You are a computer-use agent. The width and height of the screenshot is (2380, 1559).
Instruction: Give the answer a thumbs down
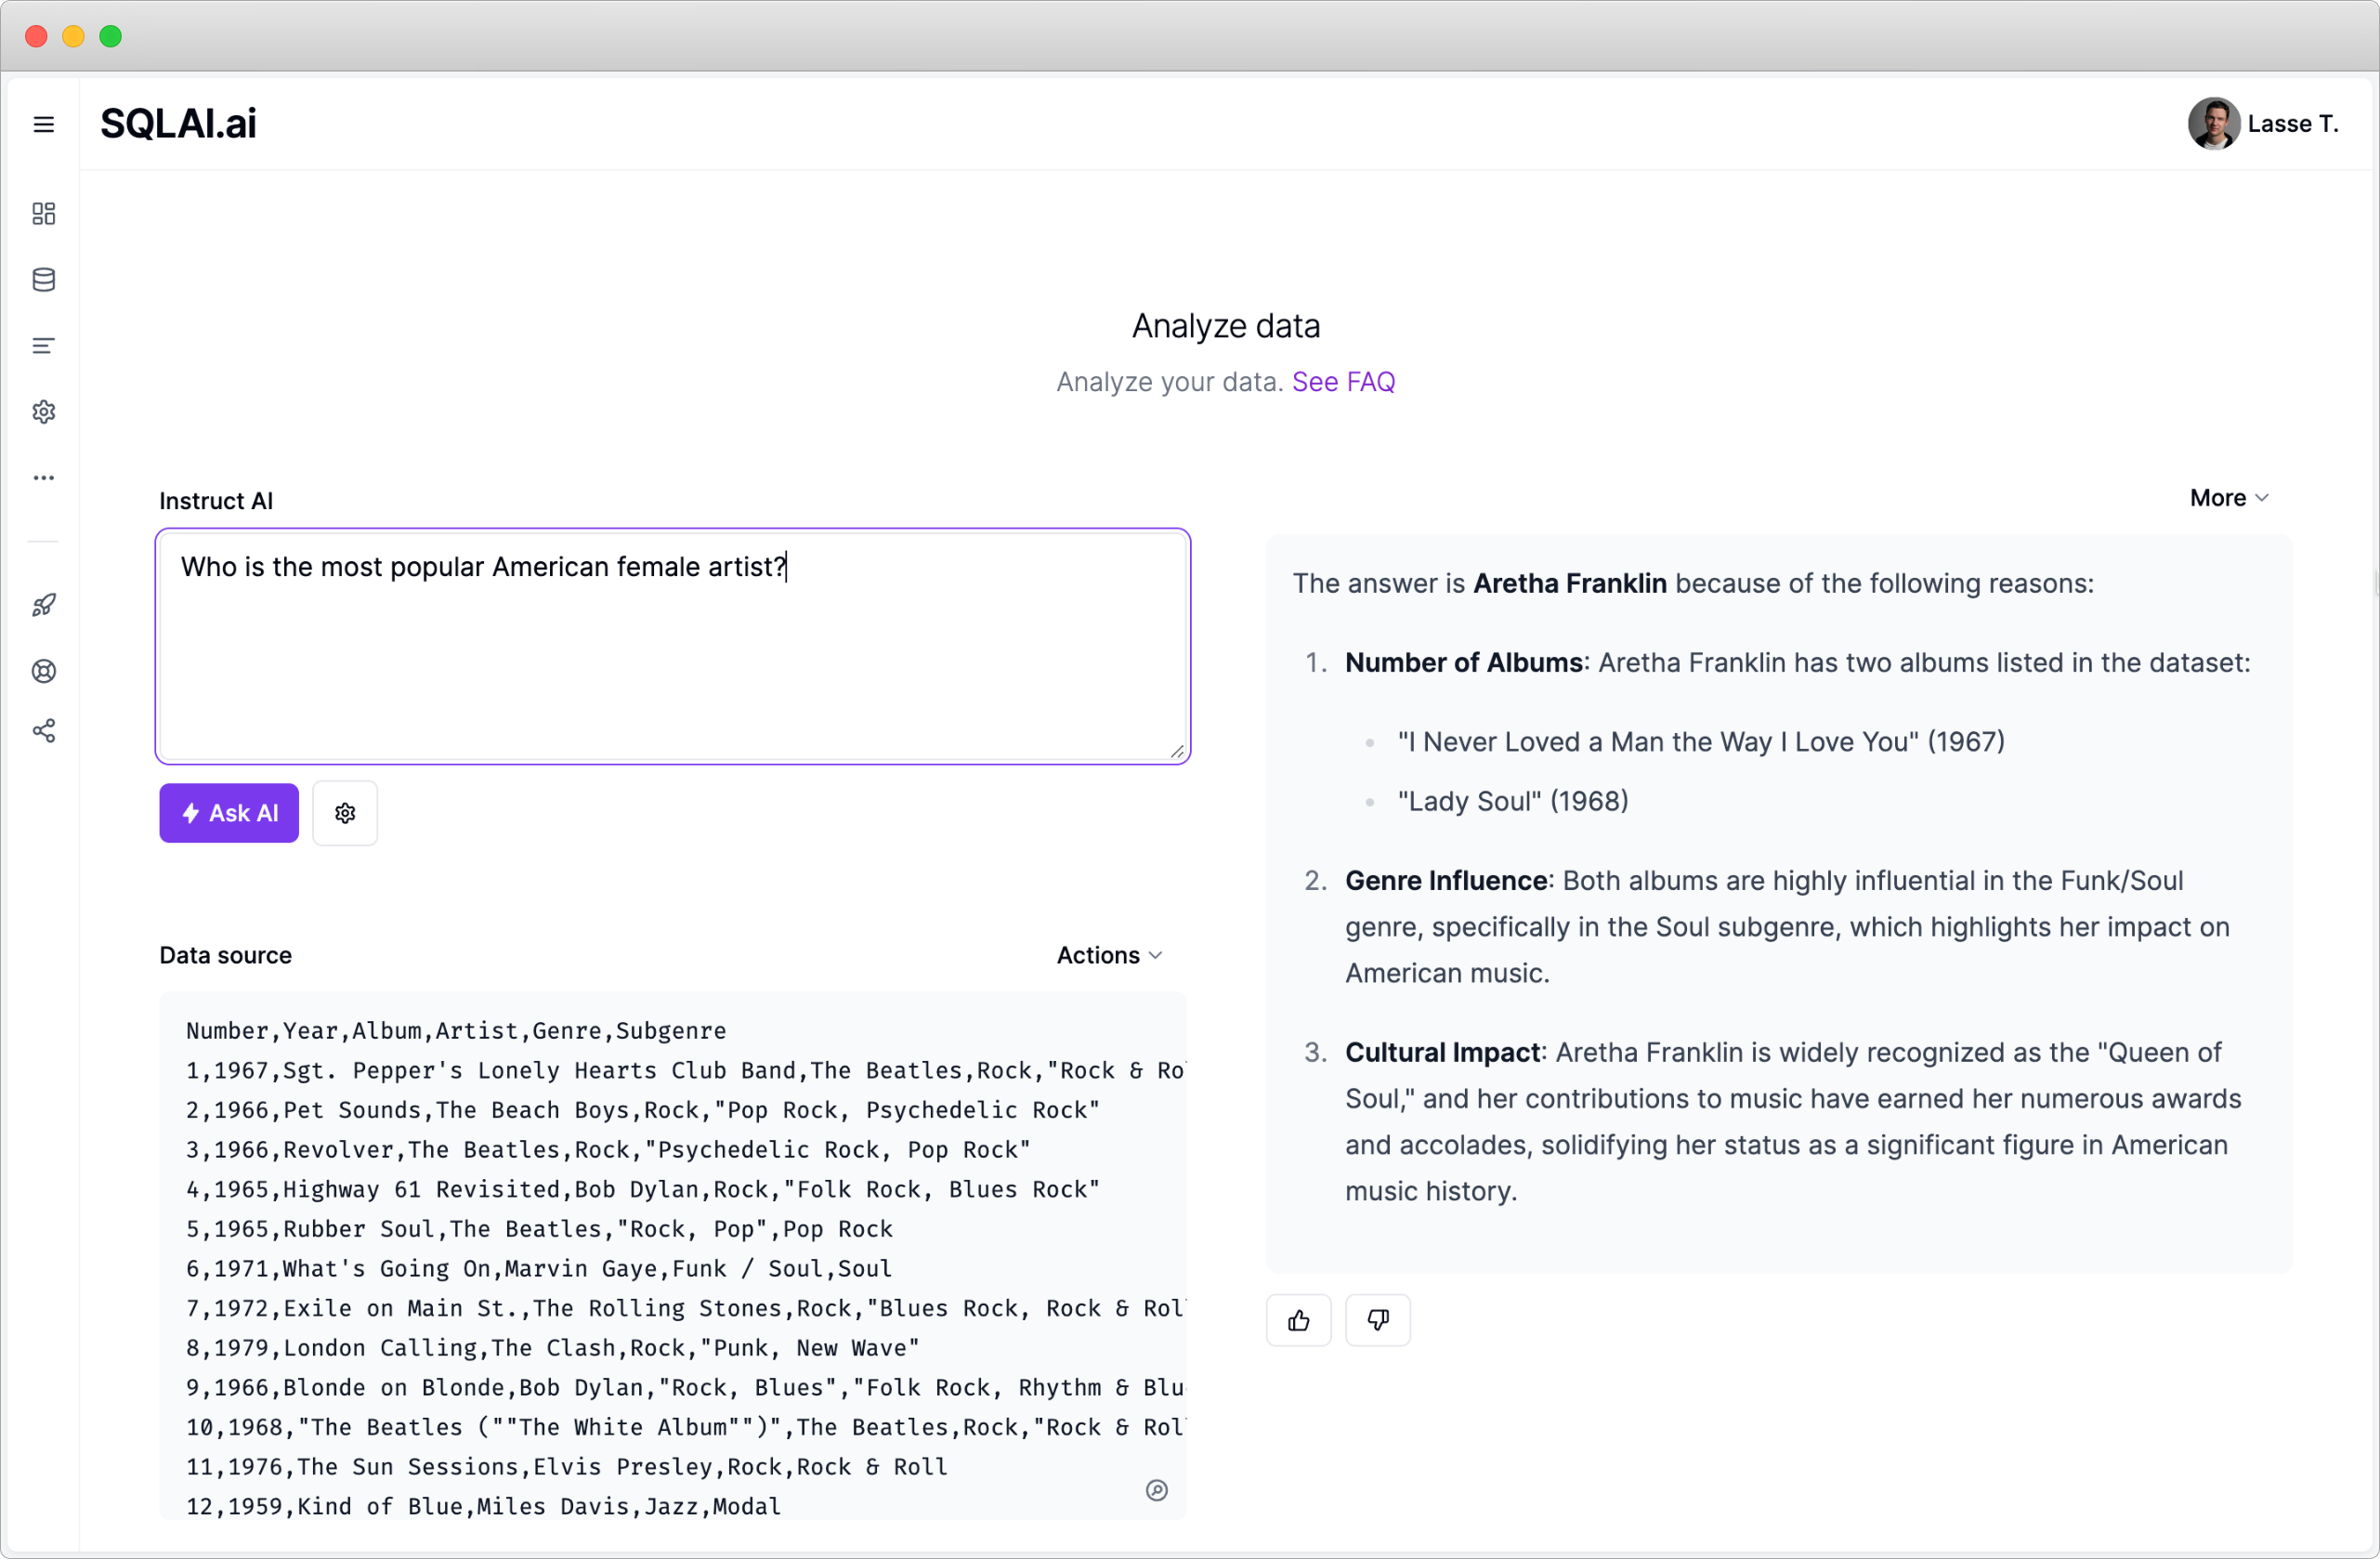point(1377,1320)
